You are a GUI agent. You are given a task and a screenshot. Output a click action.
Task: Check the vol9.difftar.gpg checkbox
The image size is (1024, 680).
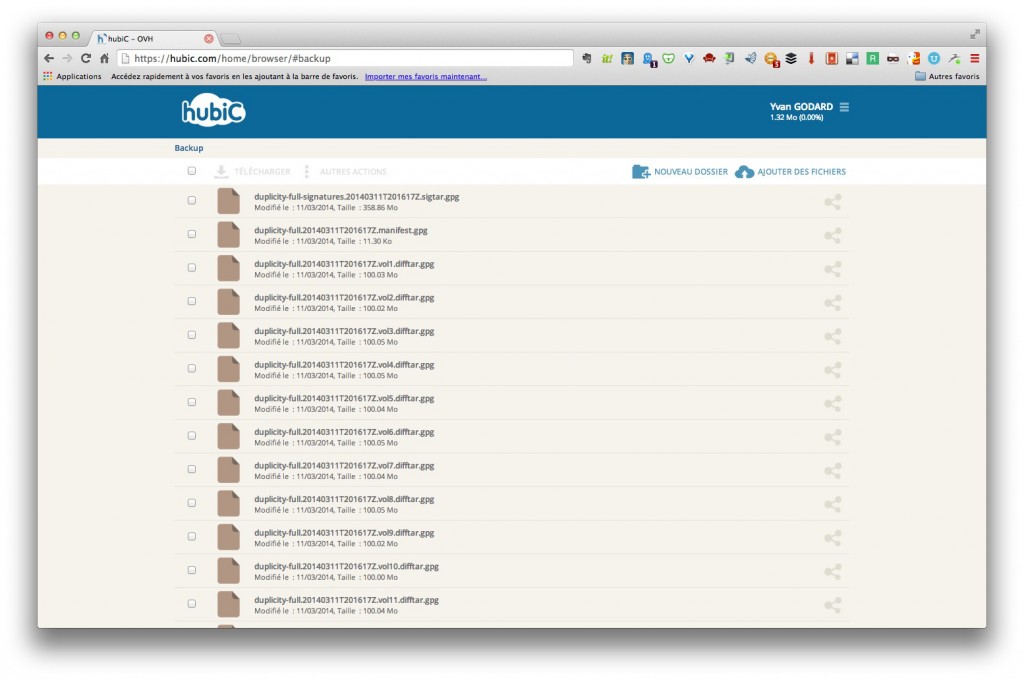[191, 536]
